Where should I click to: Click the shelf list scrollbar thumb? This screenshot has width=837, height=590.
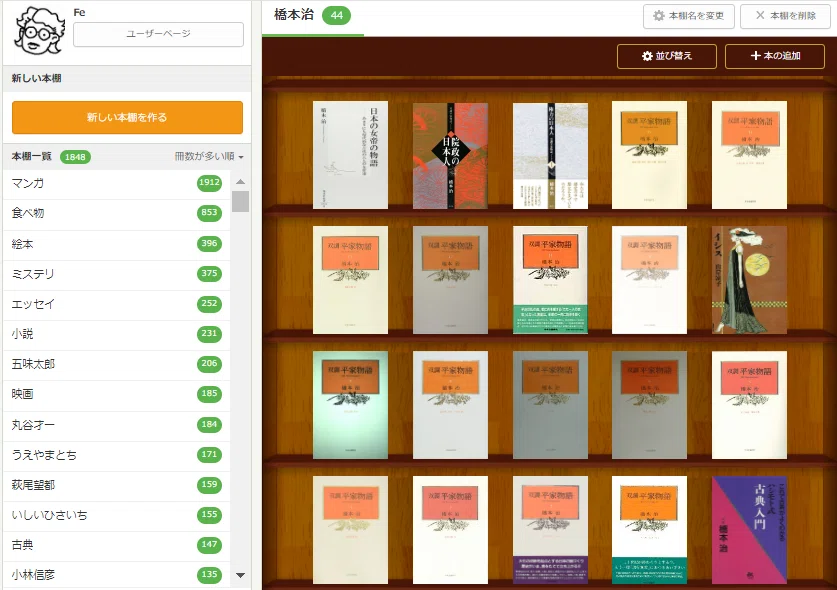(x=241, y=201)
